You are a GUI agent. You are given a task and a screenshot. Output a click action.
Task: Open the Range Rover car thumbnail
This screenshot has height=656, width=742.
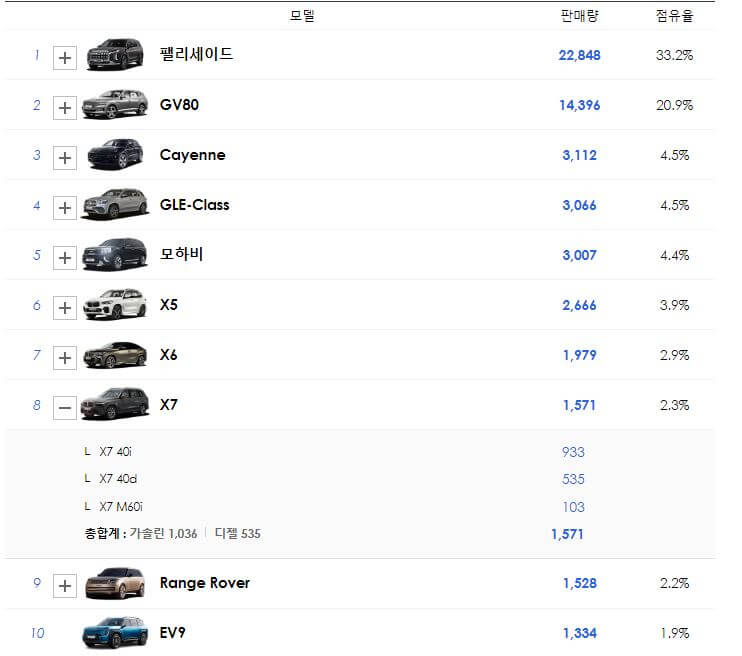pyautogui.click(x=115, y=583)
